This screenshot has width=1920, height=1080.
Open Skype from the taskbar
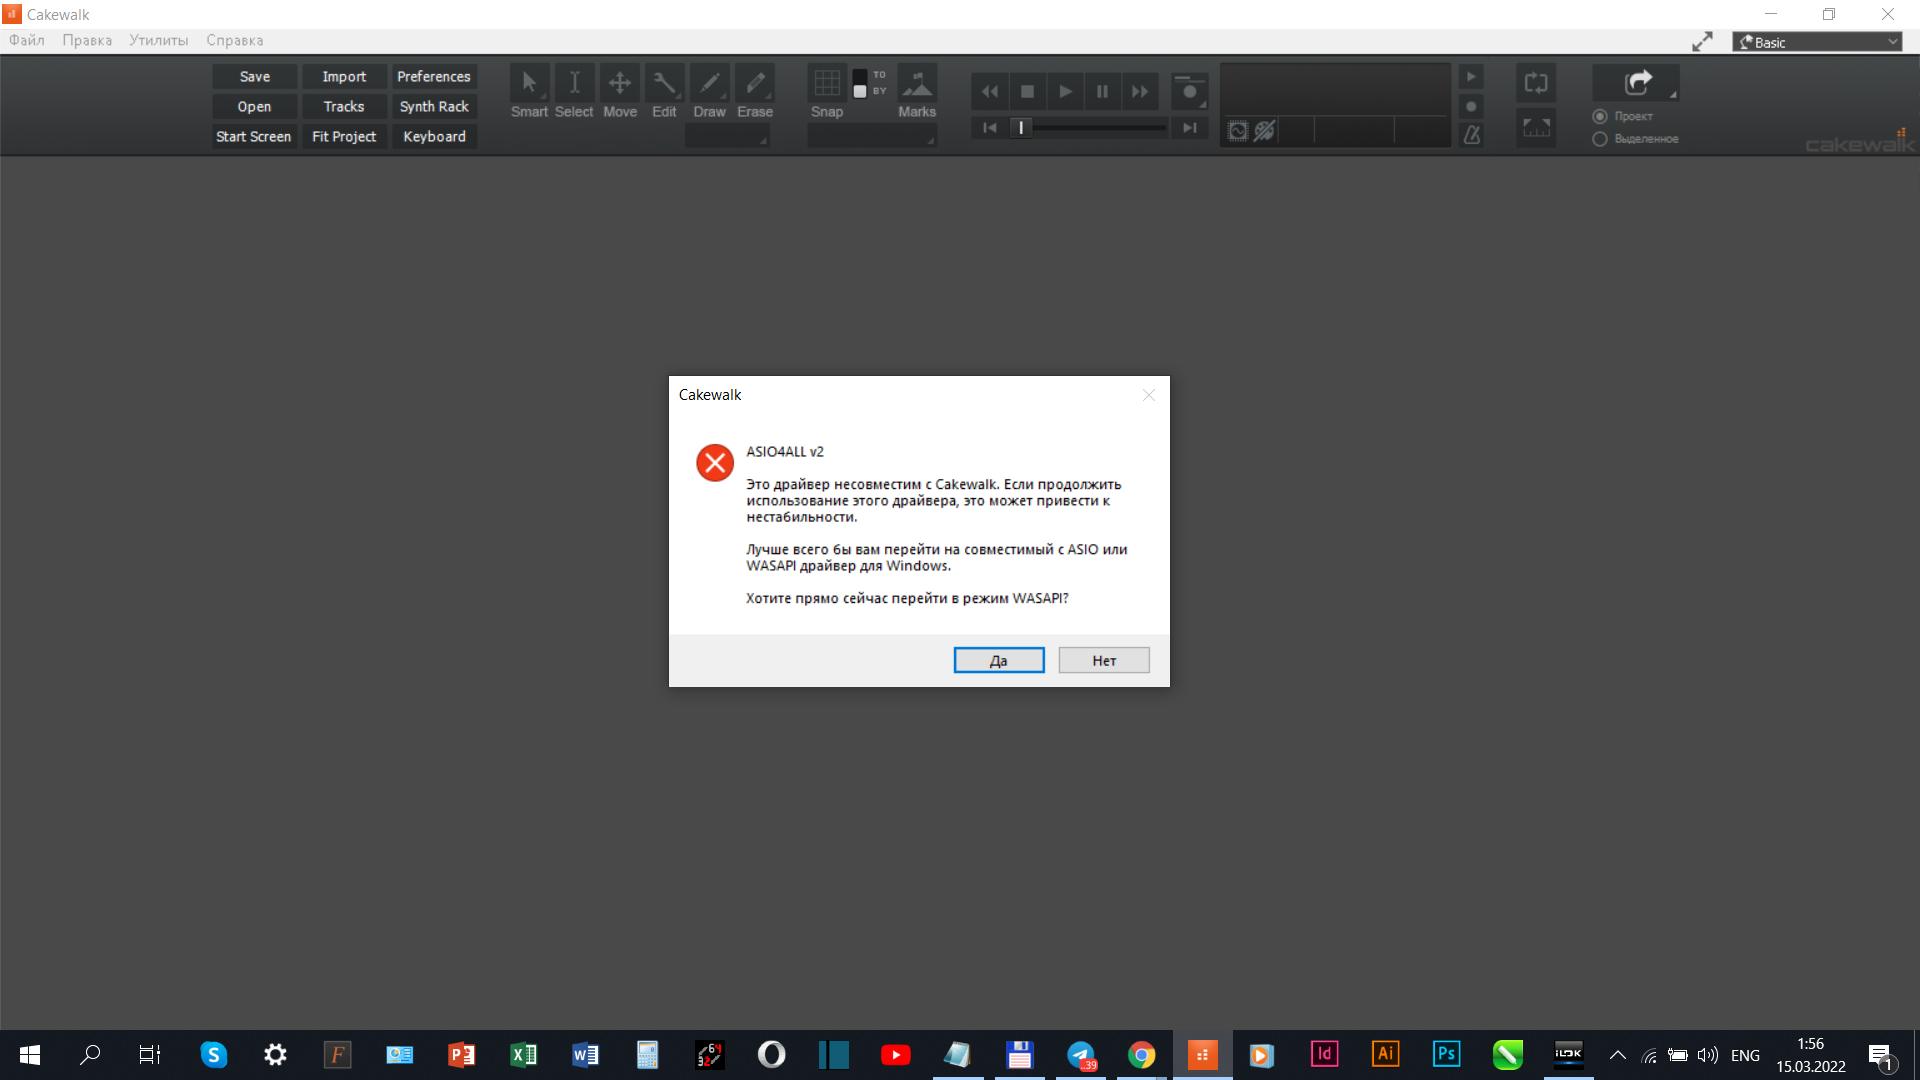tap(214, 1055)
